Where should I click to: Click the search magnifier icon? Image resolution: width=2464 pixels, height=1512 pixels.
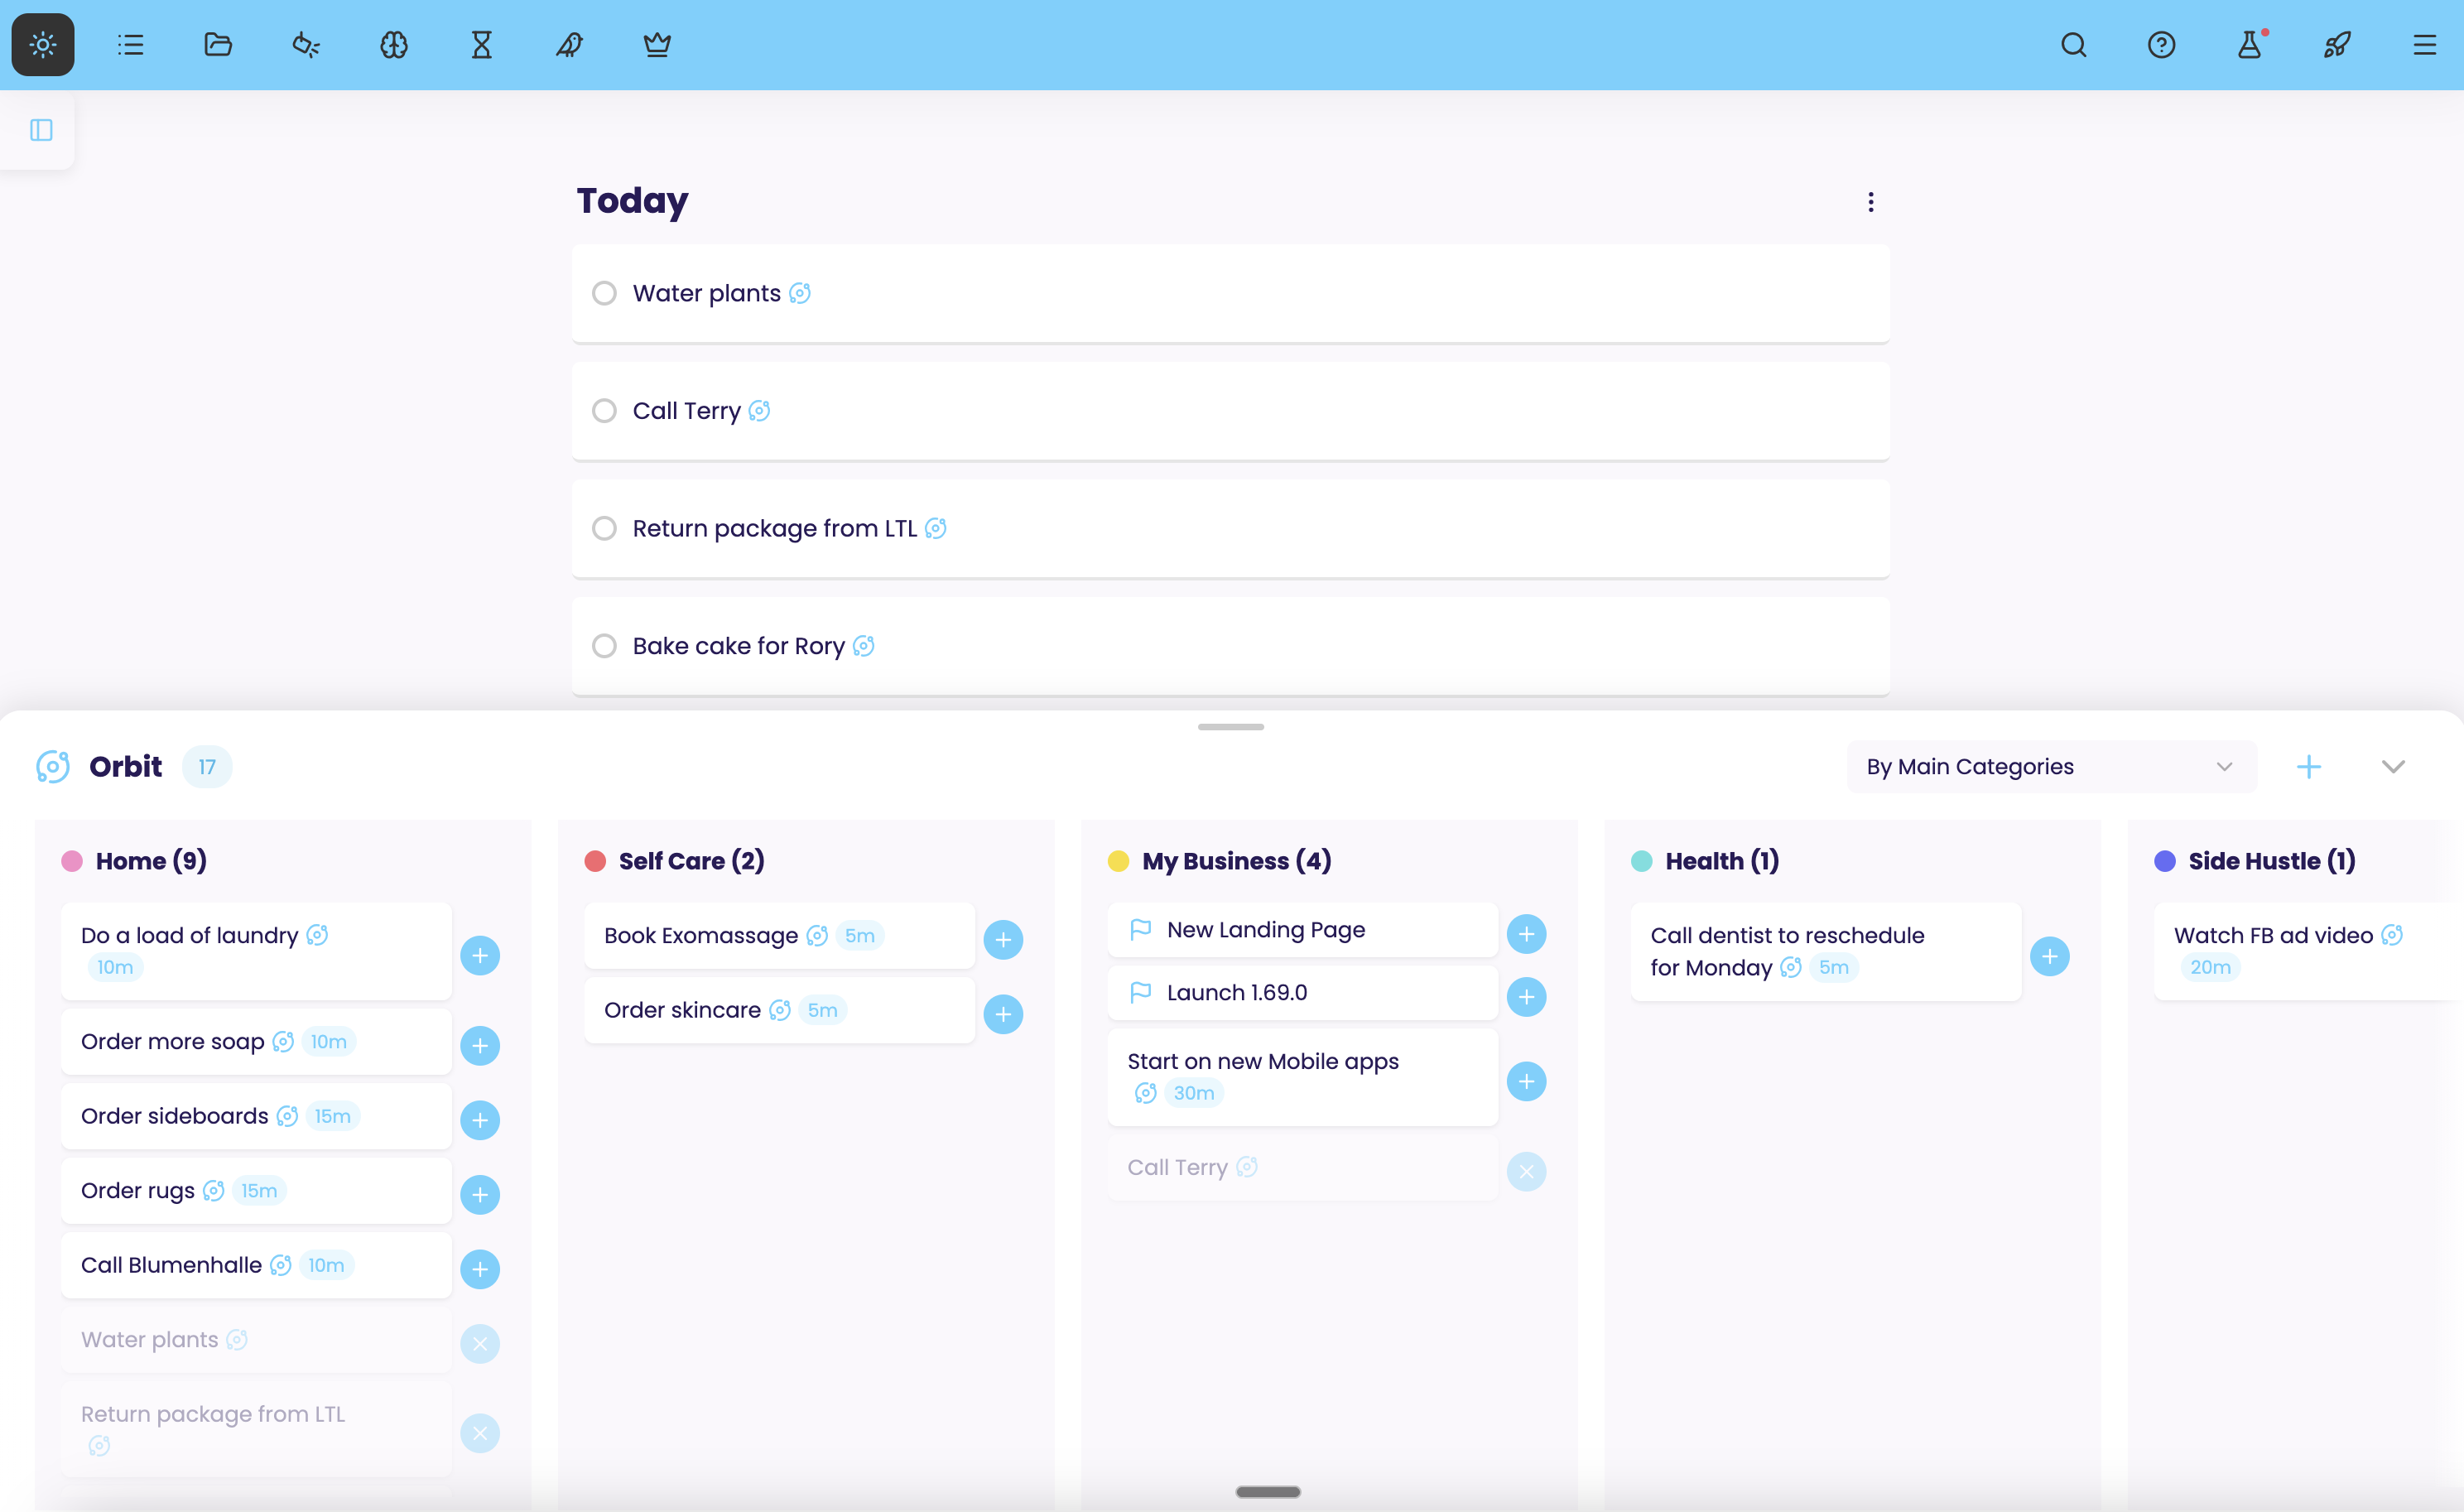point(2073,45)
